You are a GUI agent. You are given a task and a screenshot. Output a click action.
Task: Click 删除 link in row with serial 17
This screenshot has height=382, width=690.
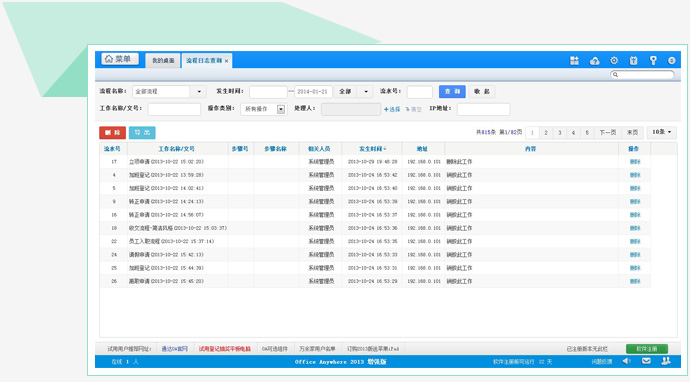635,162
